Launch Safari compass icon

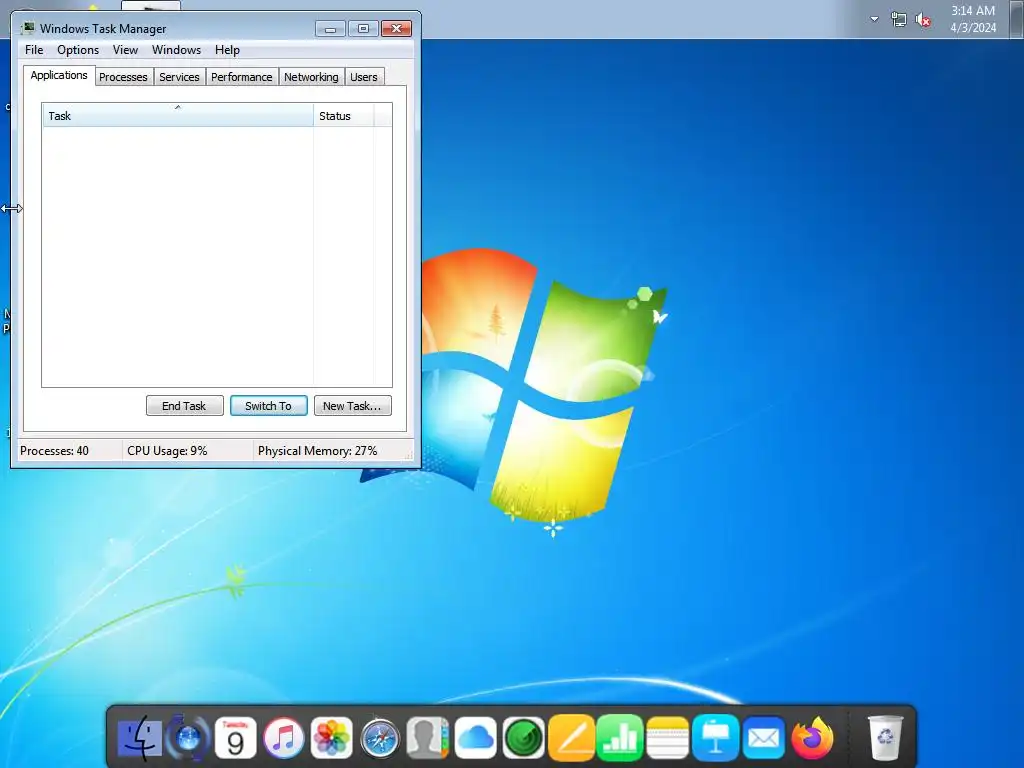coord(379,739)
